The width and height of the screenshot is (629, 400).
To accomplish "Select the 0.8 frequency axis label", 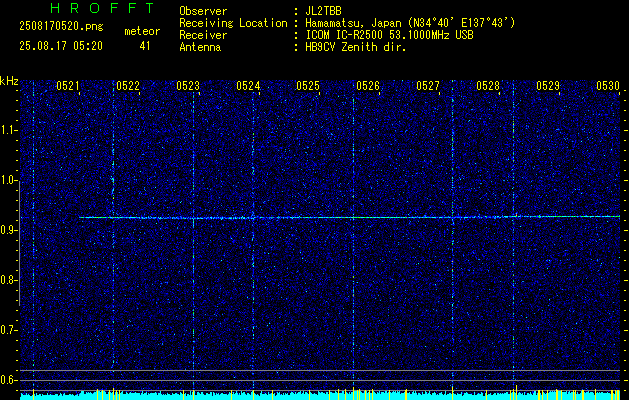I will (x=8, y=280).
